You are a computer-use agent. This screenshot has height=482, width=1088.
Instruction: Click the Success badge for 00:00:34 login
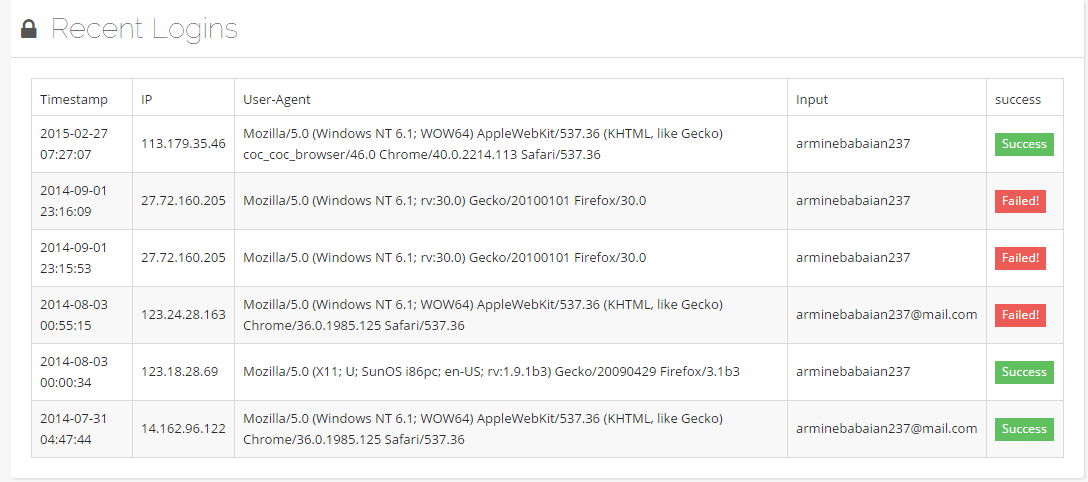point(1024,372)
